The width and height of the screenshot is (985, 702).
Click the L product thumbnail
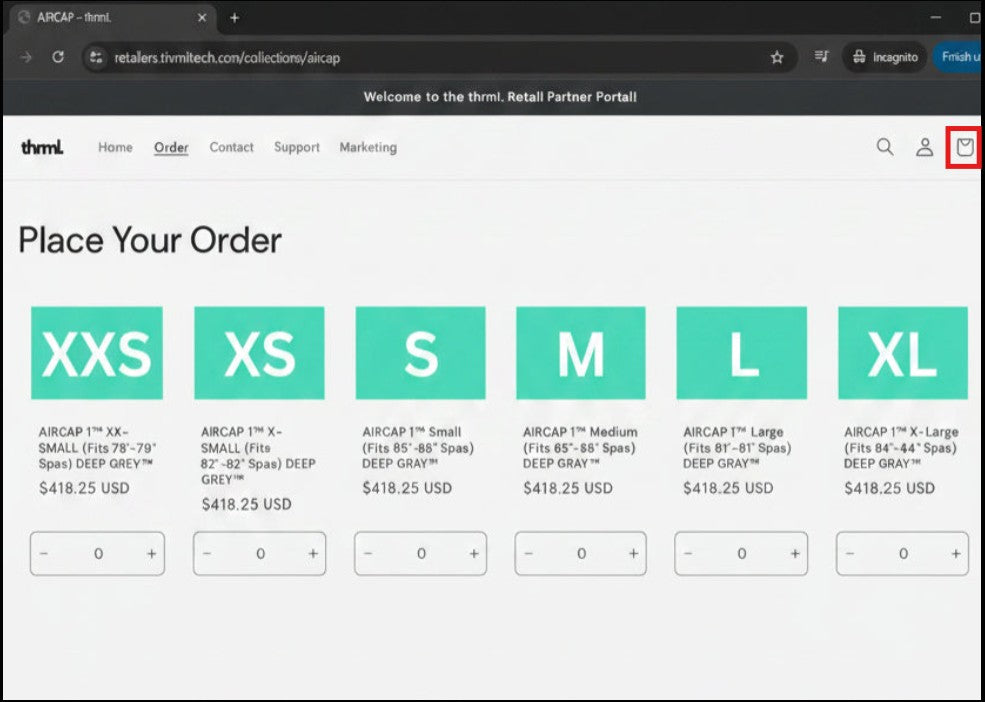pyautogui.click(x=741, y=353)
